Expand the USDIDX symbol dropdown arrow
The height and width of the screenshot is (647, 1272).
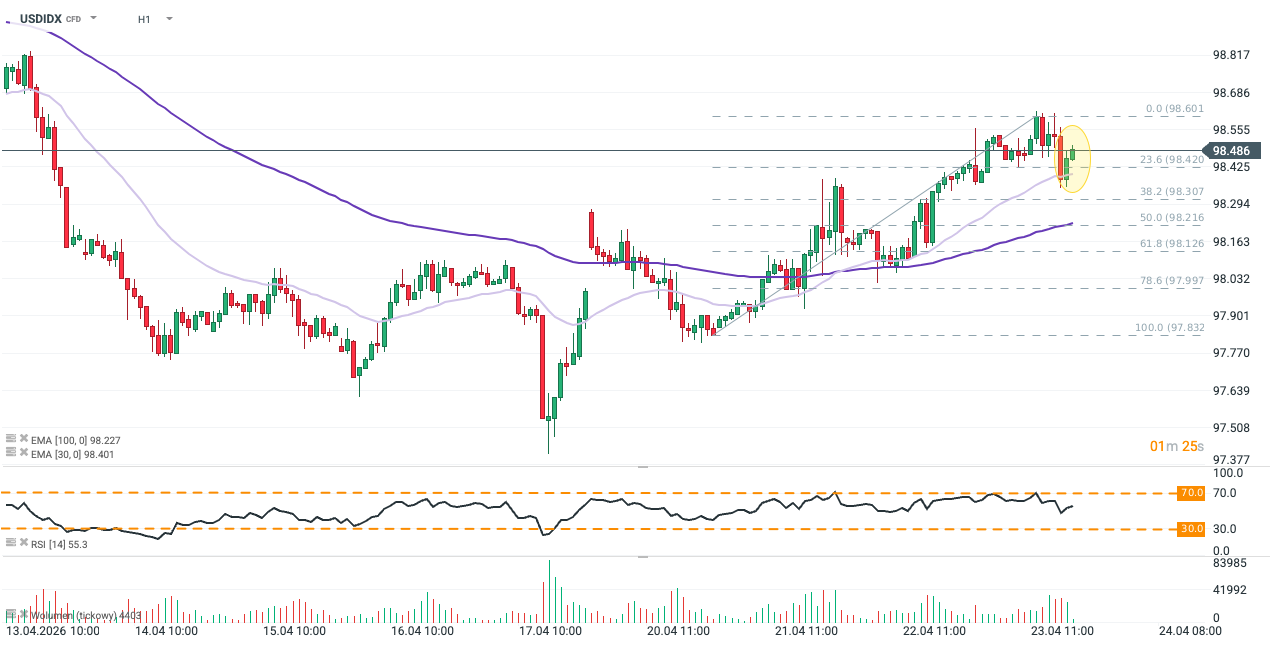click(93, 18)
